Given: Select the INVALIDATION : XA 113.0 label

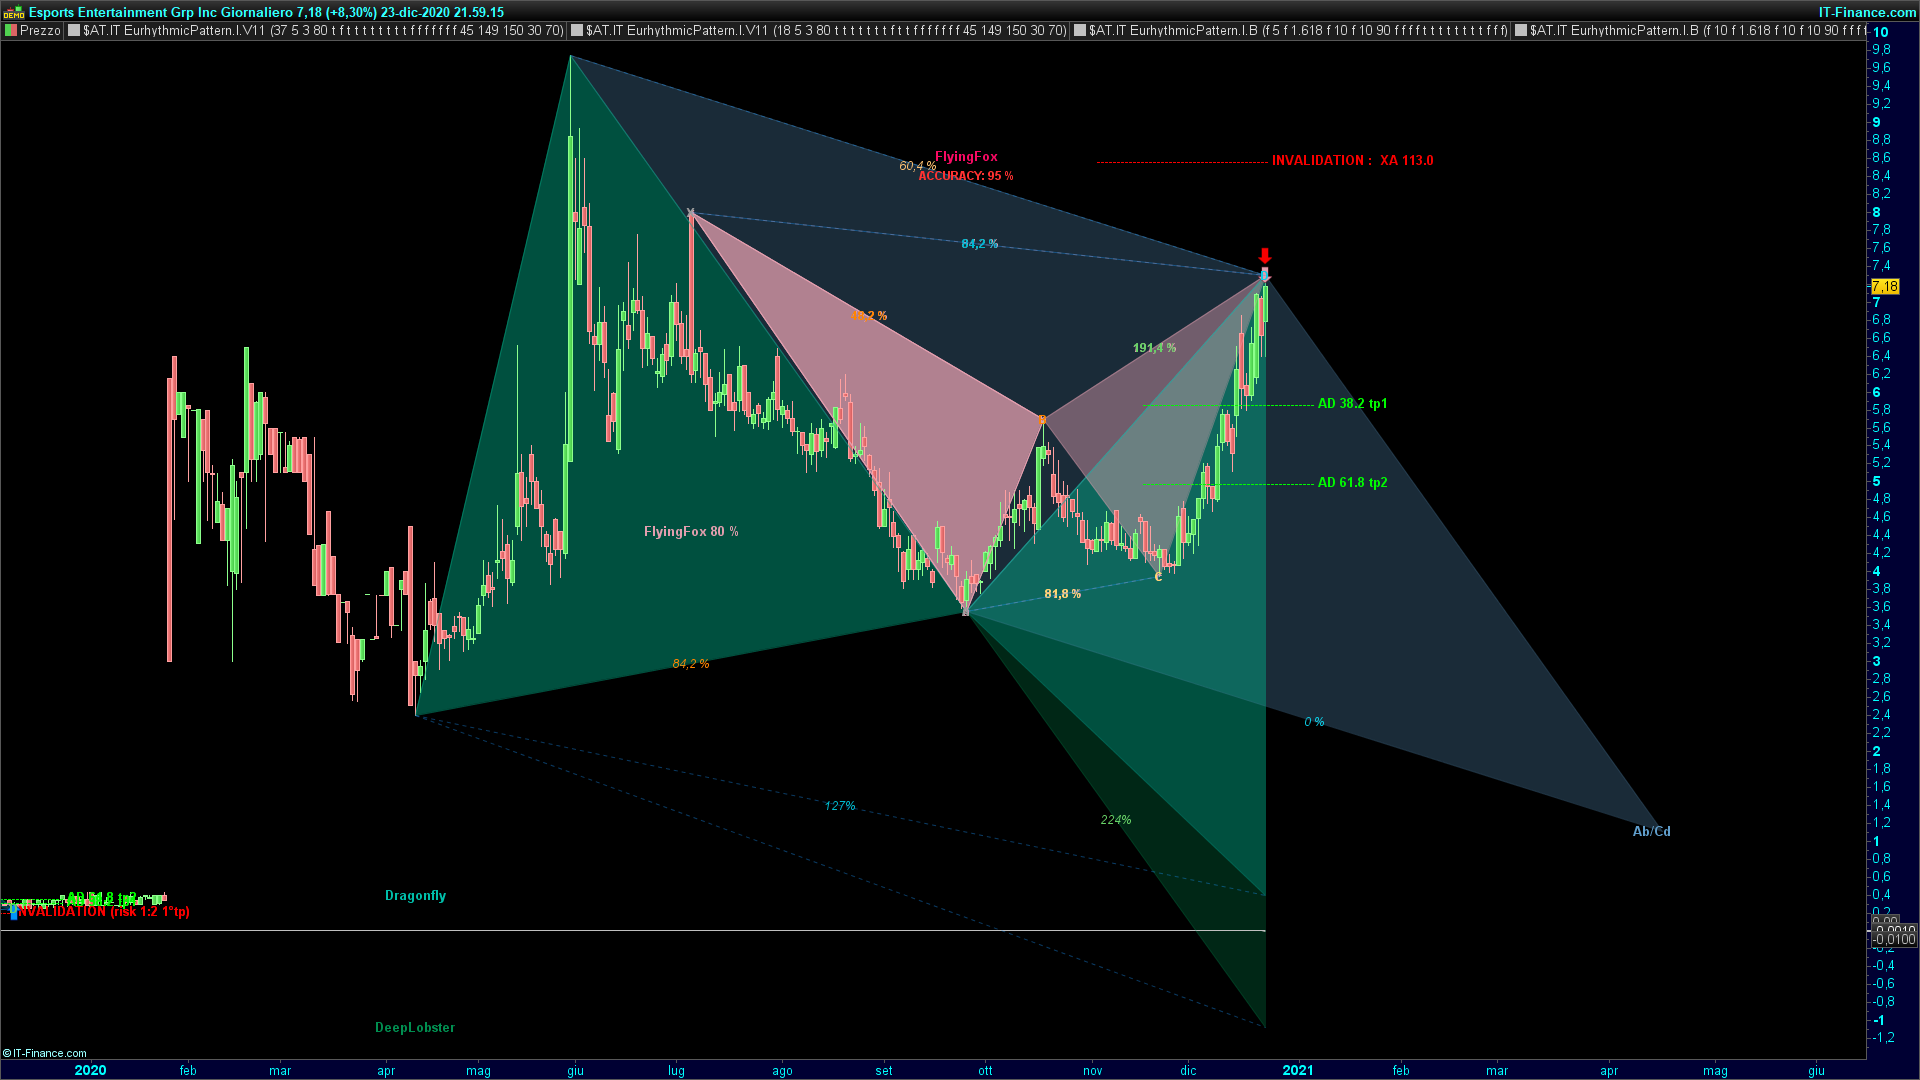Looking at the screenshot, I should (x=1352, y=161).
